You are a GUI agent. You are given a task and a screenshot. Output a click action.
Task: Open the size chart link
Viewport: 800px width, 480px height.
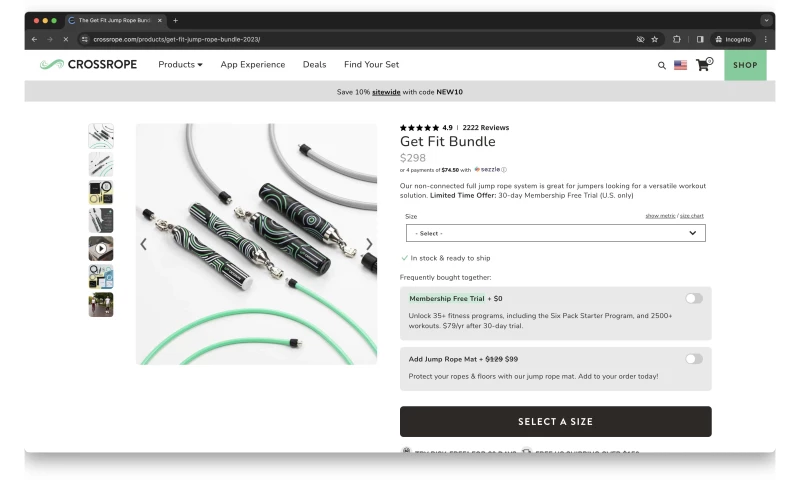(692, 216)
